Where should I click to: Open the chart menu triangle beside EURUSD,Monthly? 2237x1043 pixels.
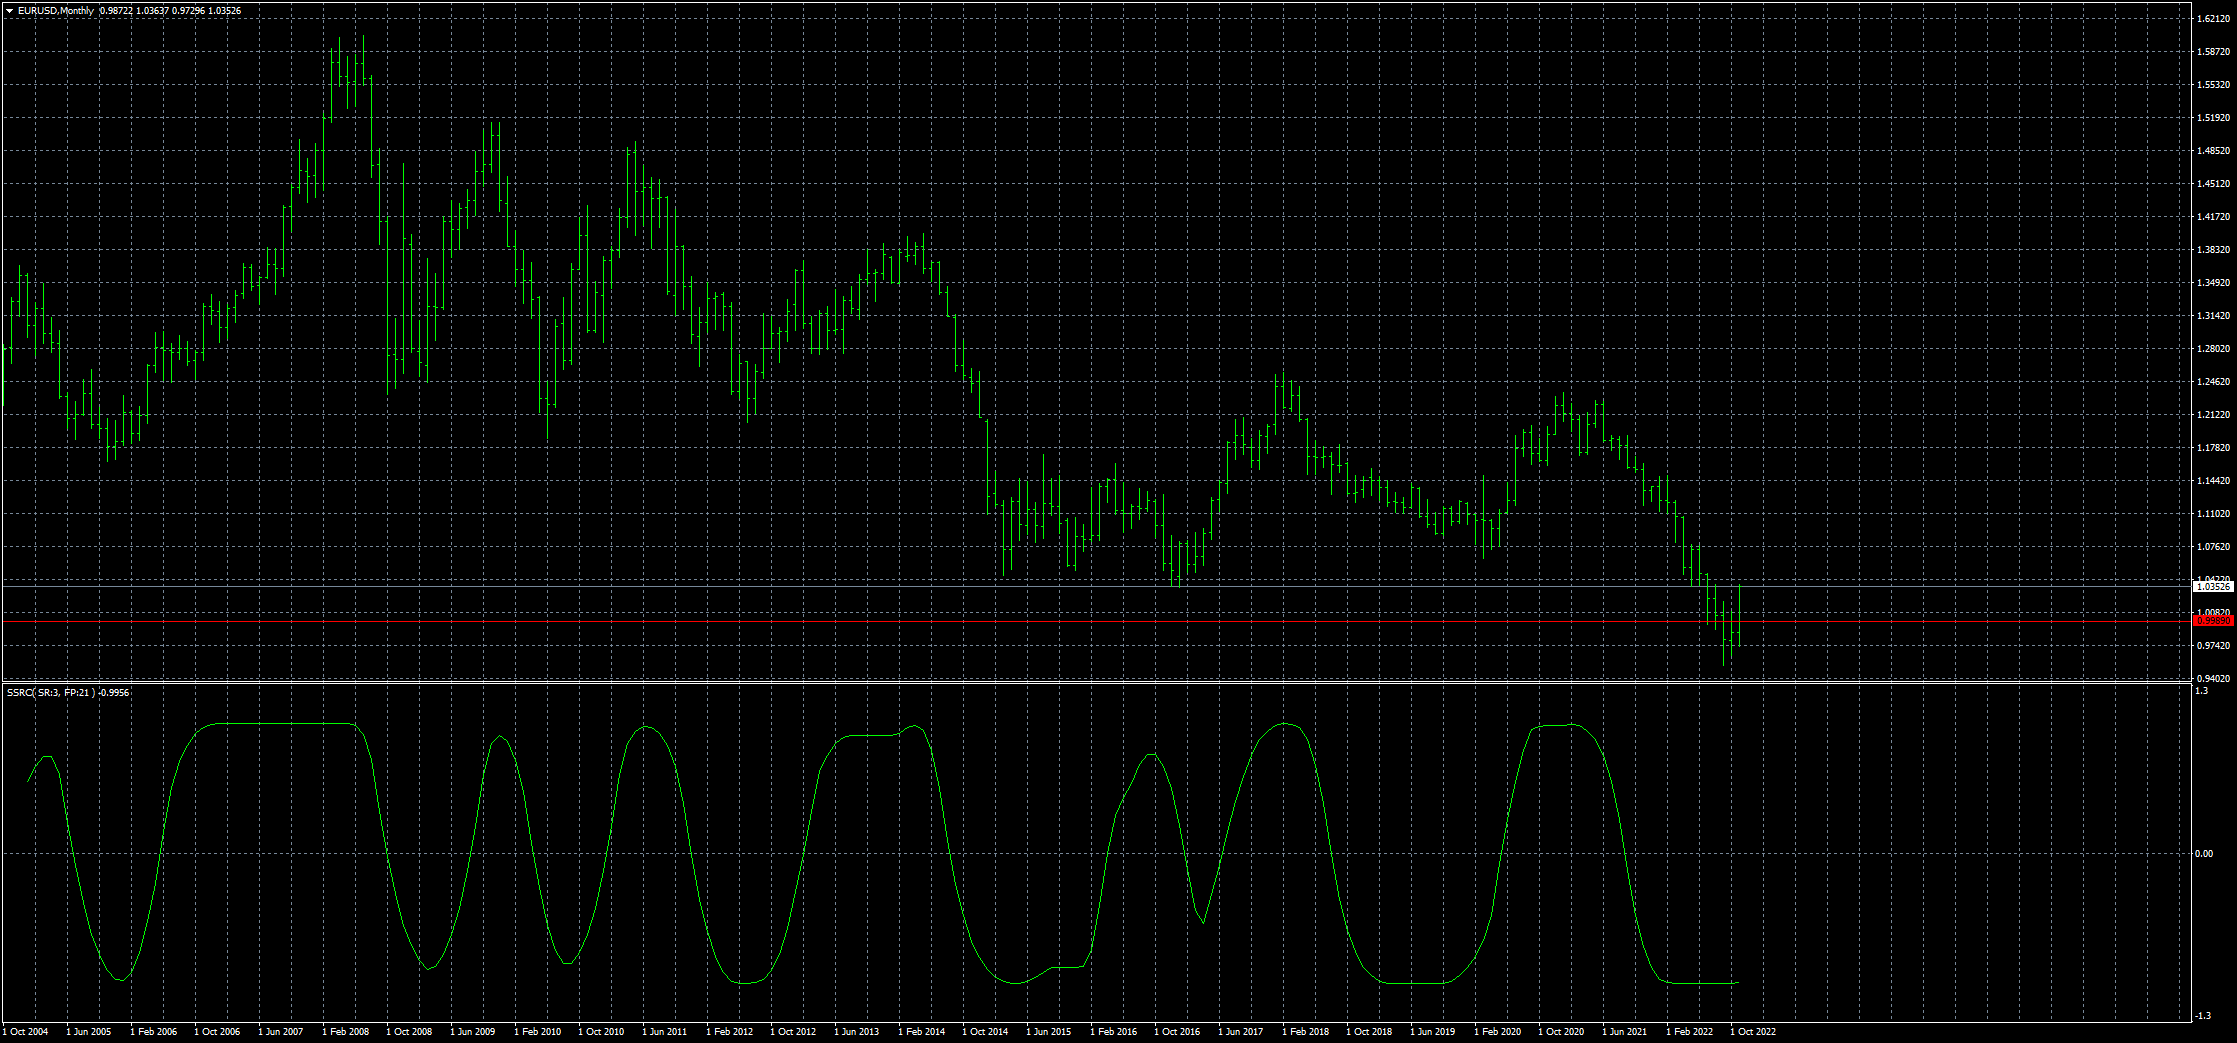coord(10,11)
